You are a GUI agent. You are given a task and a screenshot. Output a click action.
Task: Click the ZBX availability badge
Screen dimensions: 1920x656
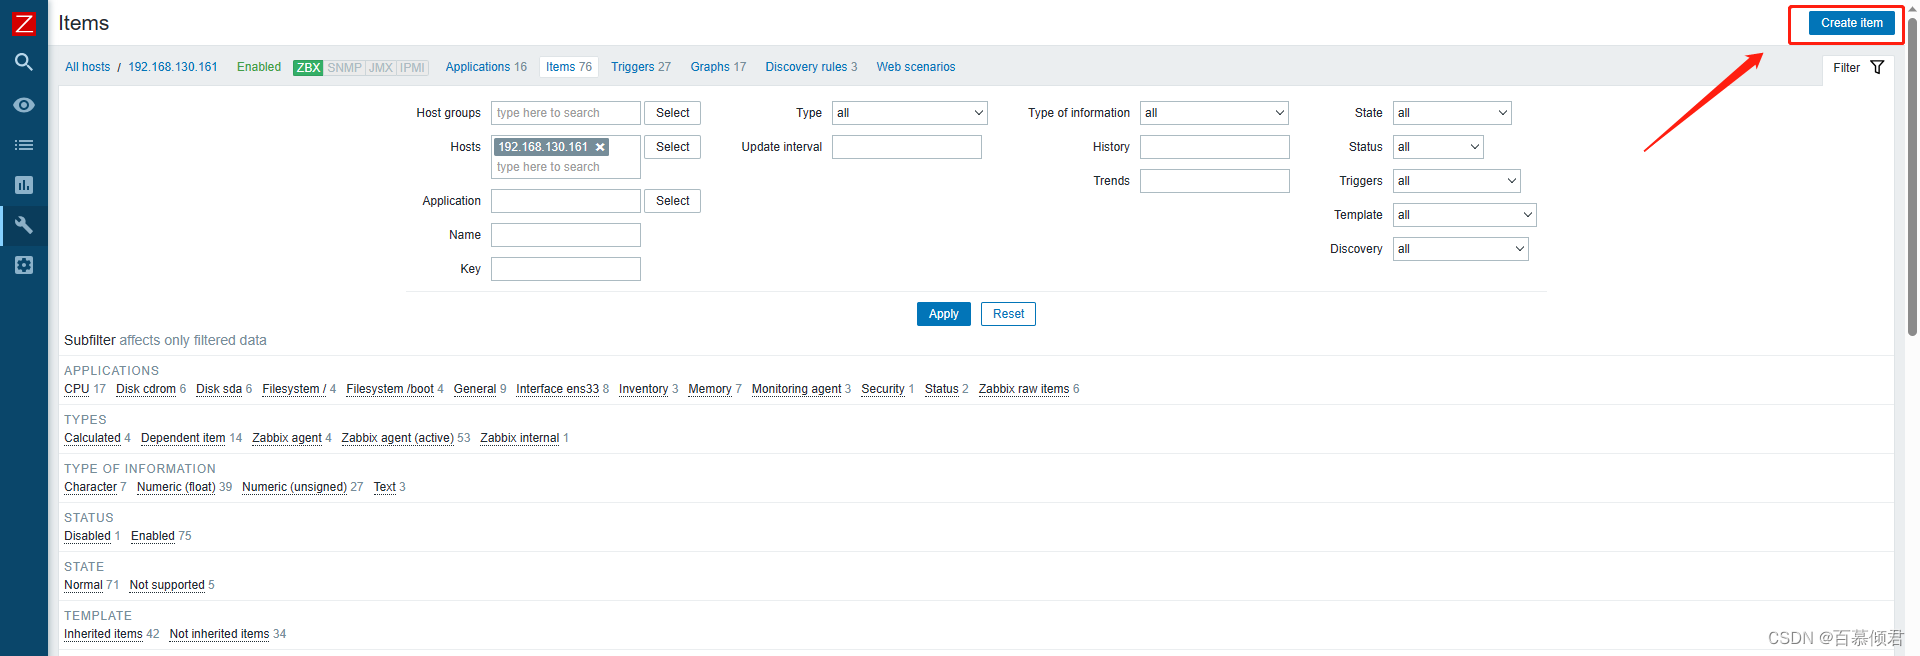click(308, 68)
